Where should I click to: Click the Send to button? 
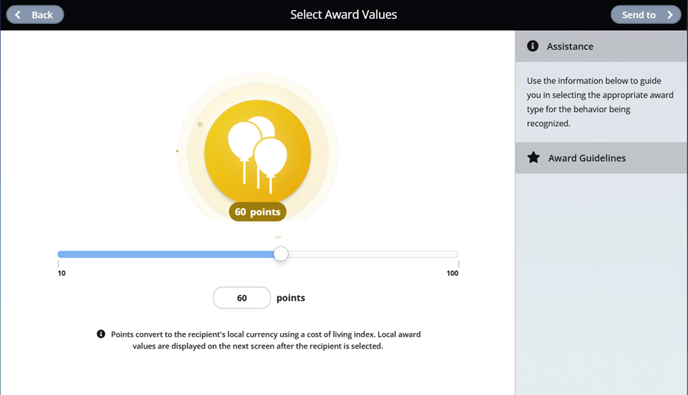pyautogui.click(x=645, y=15)
